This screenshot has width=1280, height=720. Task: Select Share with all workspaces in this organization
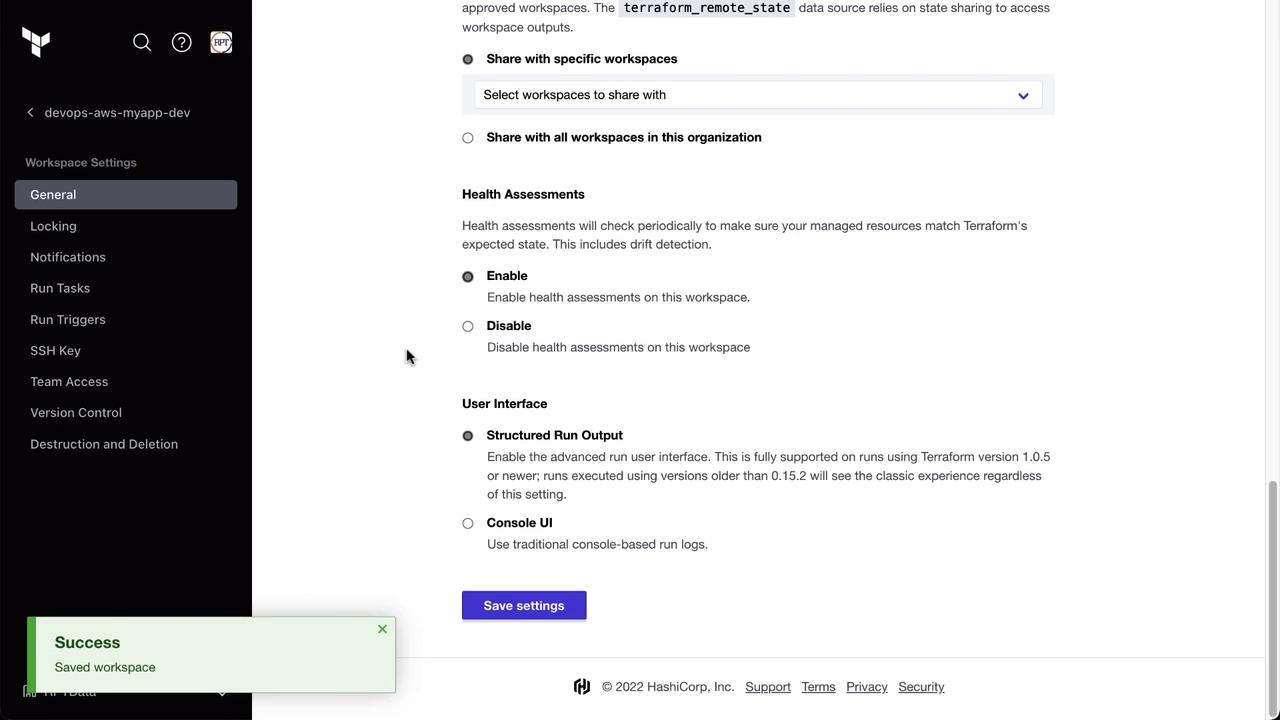click(468, 138)
